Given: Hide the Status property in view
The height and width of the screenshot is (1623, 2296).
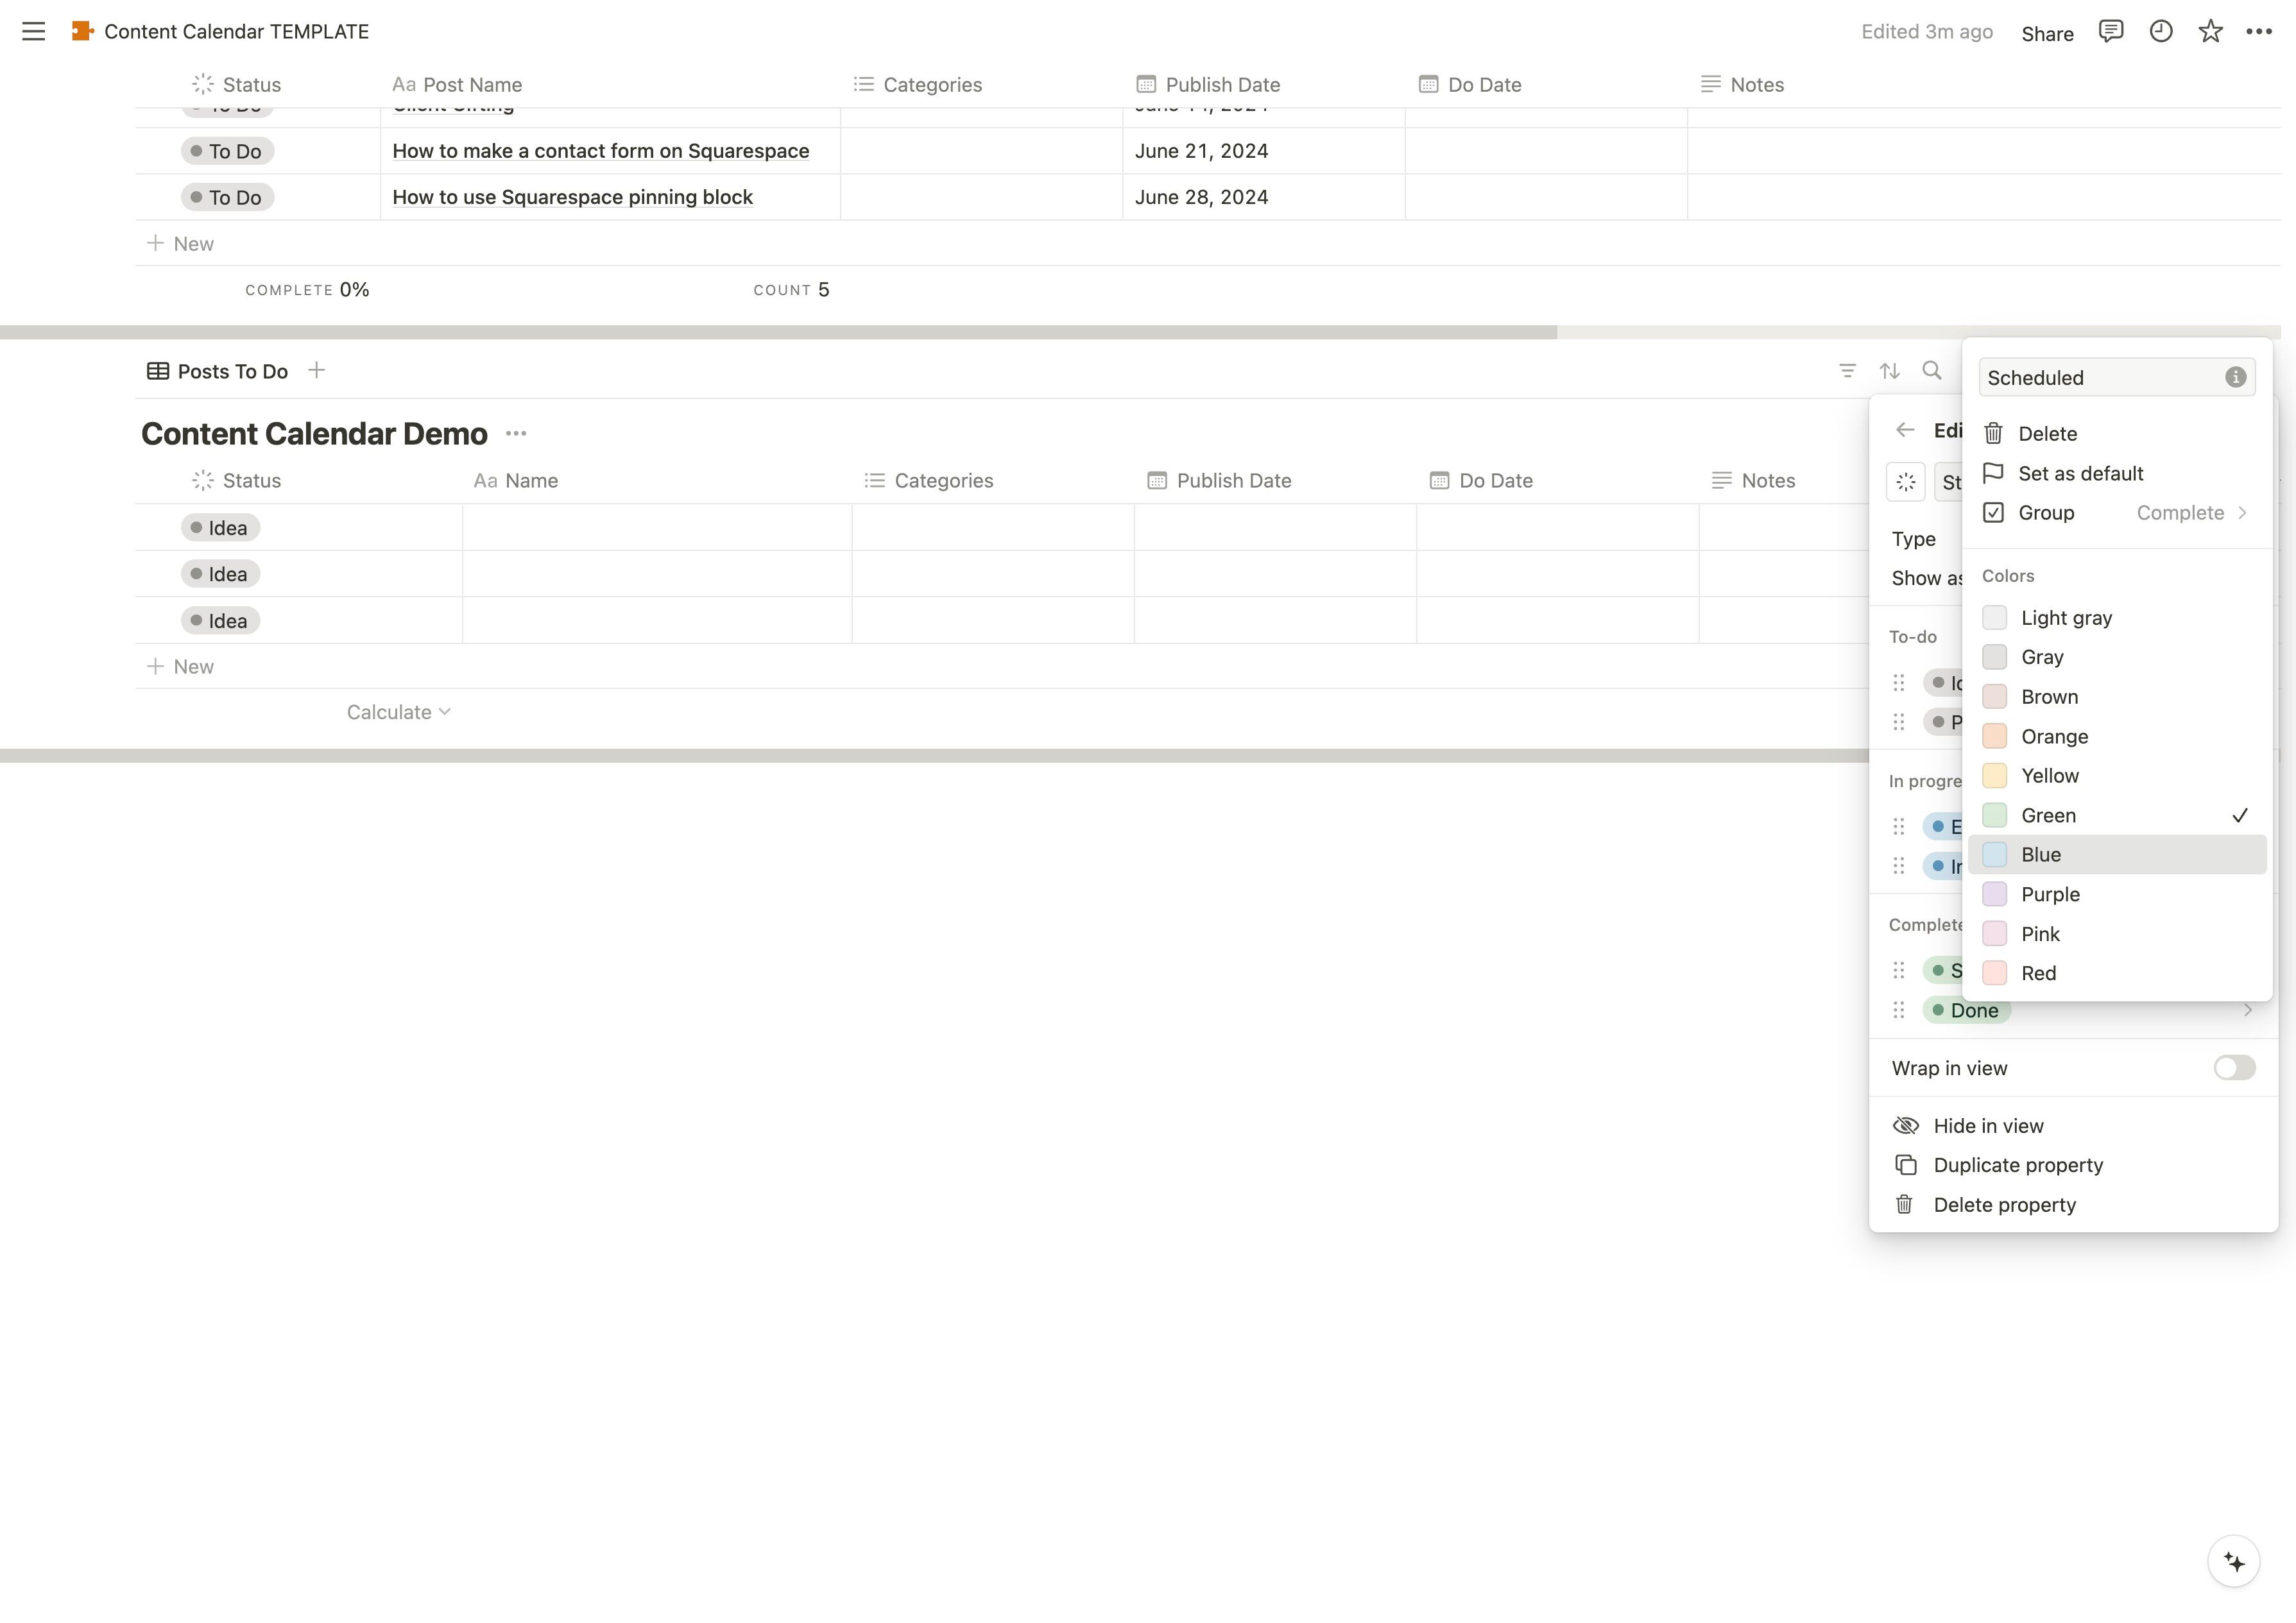Looking at the screenshot, I should click(x=1987, y=1126).
